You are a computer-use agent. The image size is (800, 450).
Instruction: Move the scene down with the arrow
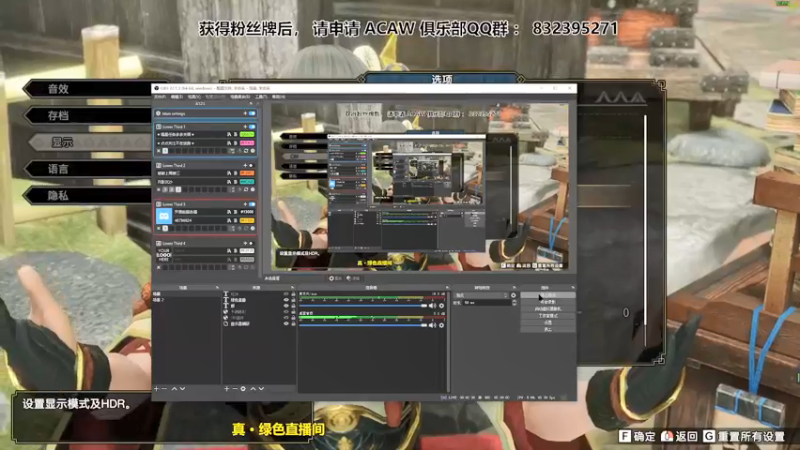click(183, 389)
